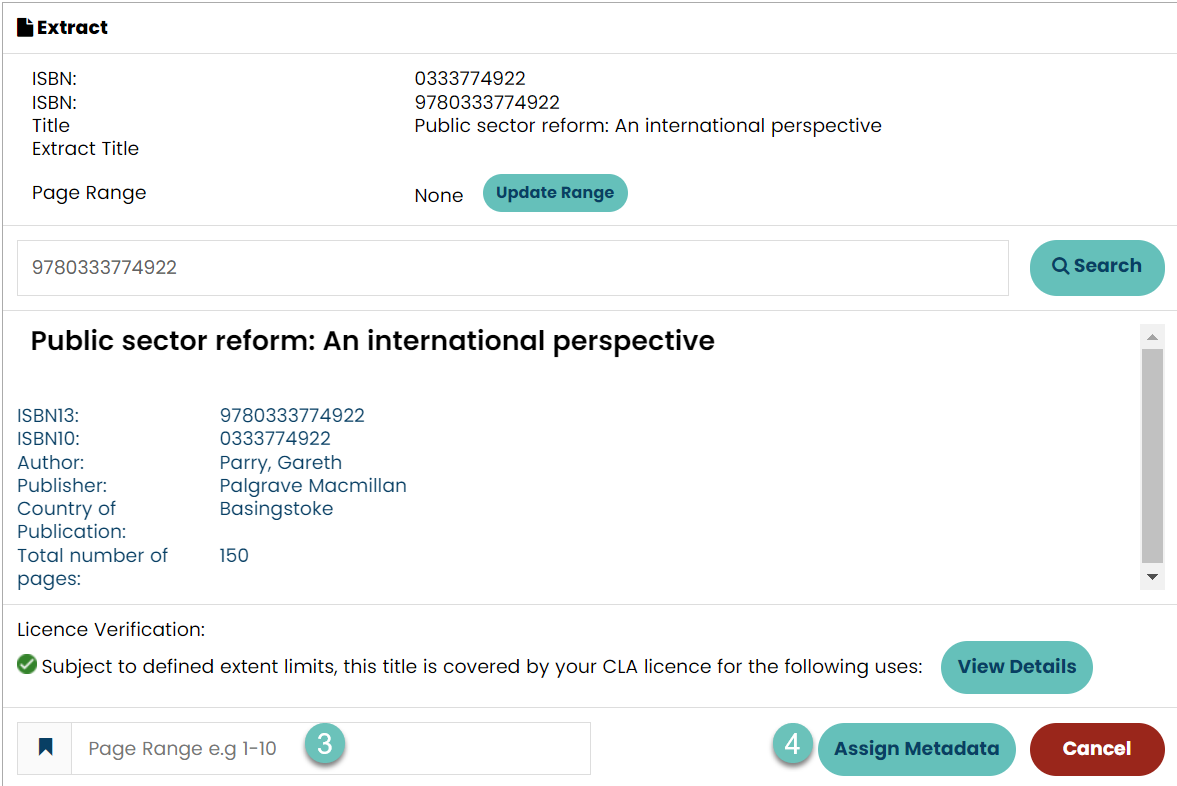Click publisher Palgrave Macmillan

[x=313, y=486]
